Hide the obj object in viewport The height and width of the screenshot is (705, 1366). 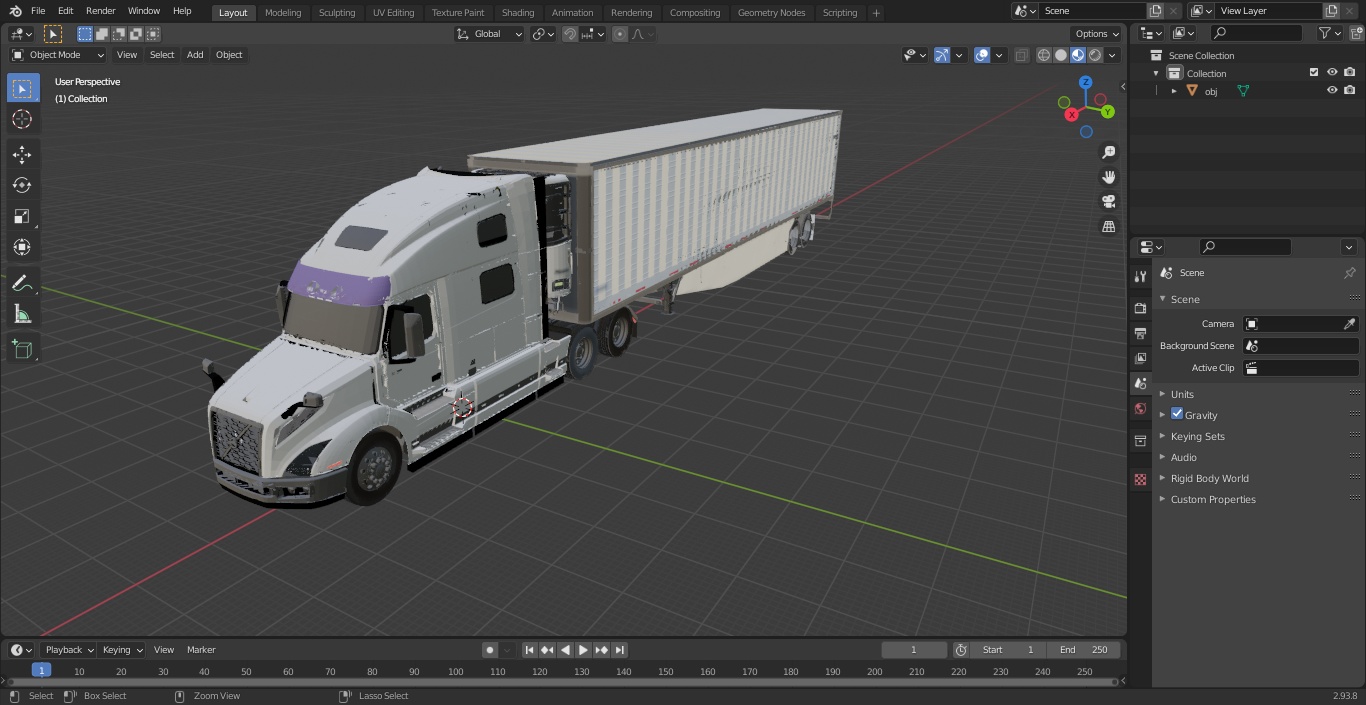[1332, 90]
